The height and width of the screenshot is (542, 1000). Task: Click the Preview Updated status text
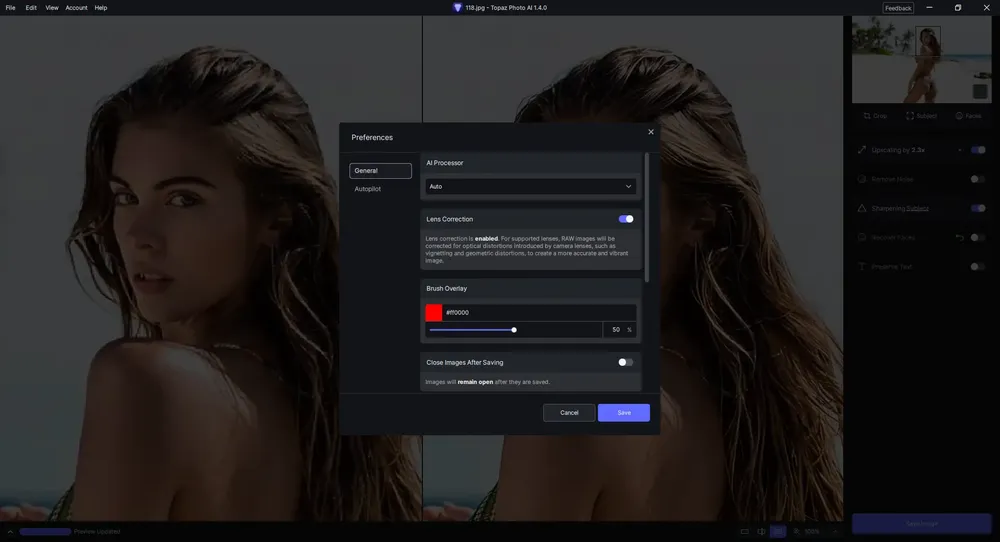[x=97, y=531]
